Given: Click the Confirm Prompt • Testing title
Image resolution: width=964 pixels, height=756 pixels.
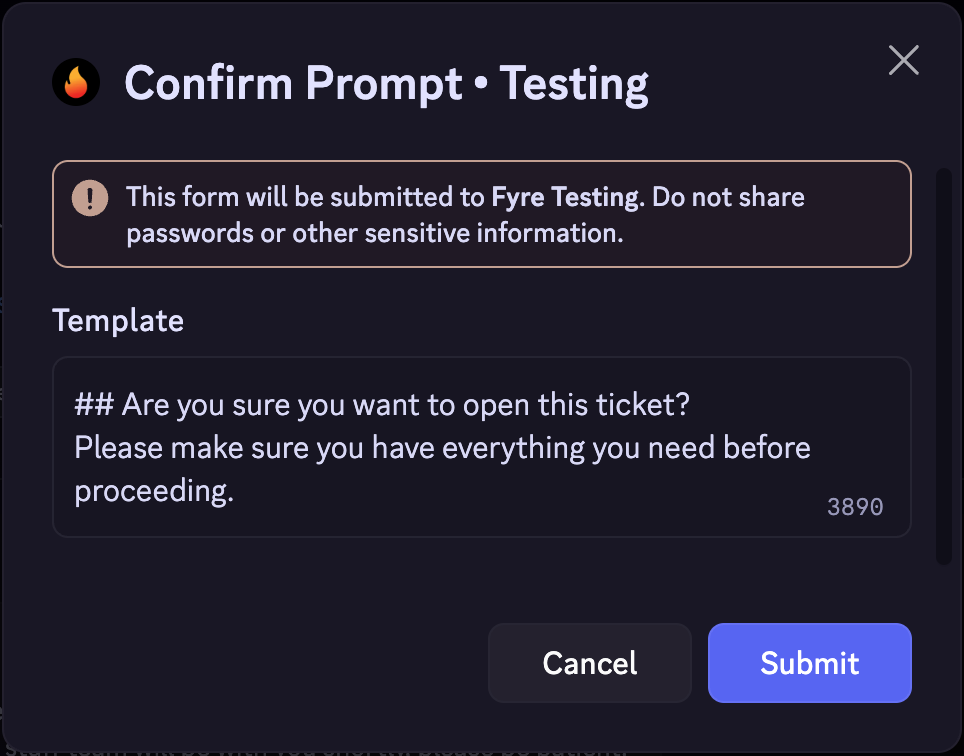Looking at the screenshot, I should pyautogui.click(x=386, y=84).
